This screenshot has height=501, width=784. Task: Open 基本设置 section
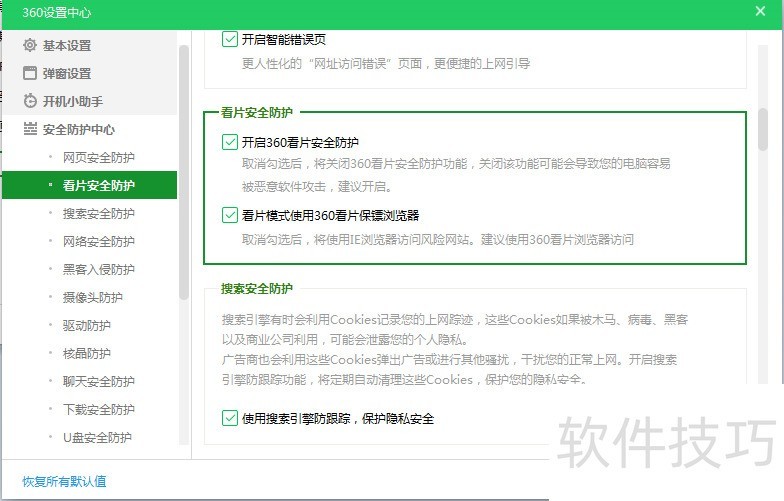(90, 46)
